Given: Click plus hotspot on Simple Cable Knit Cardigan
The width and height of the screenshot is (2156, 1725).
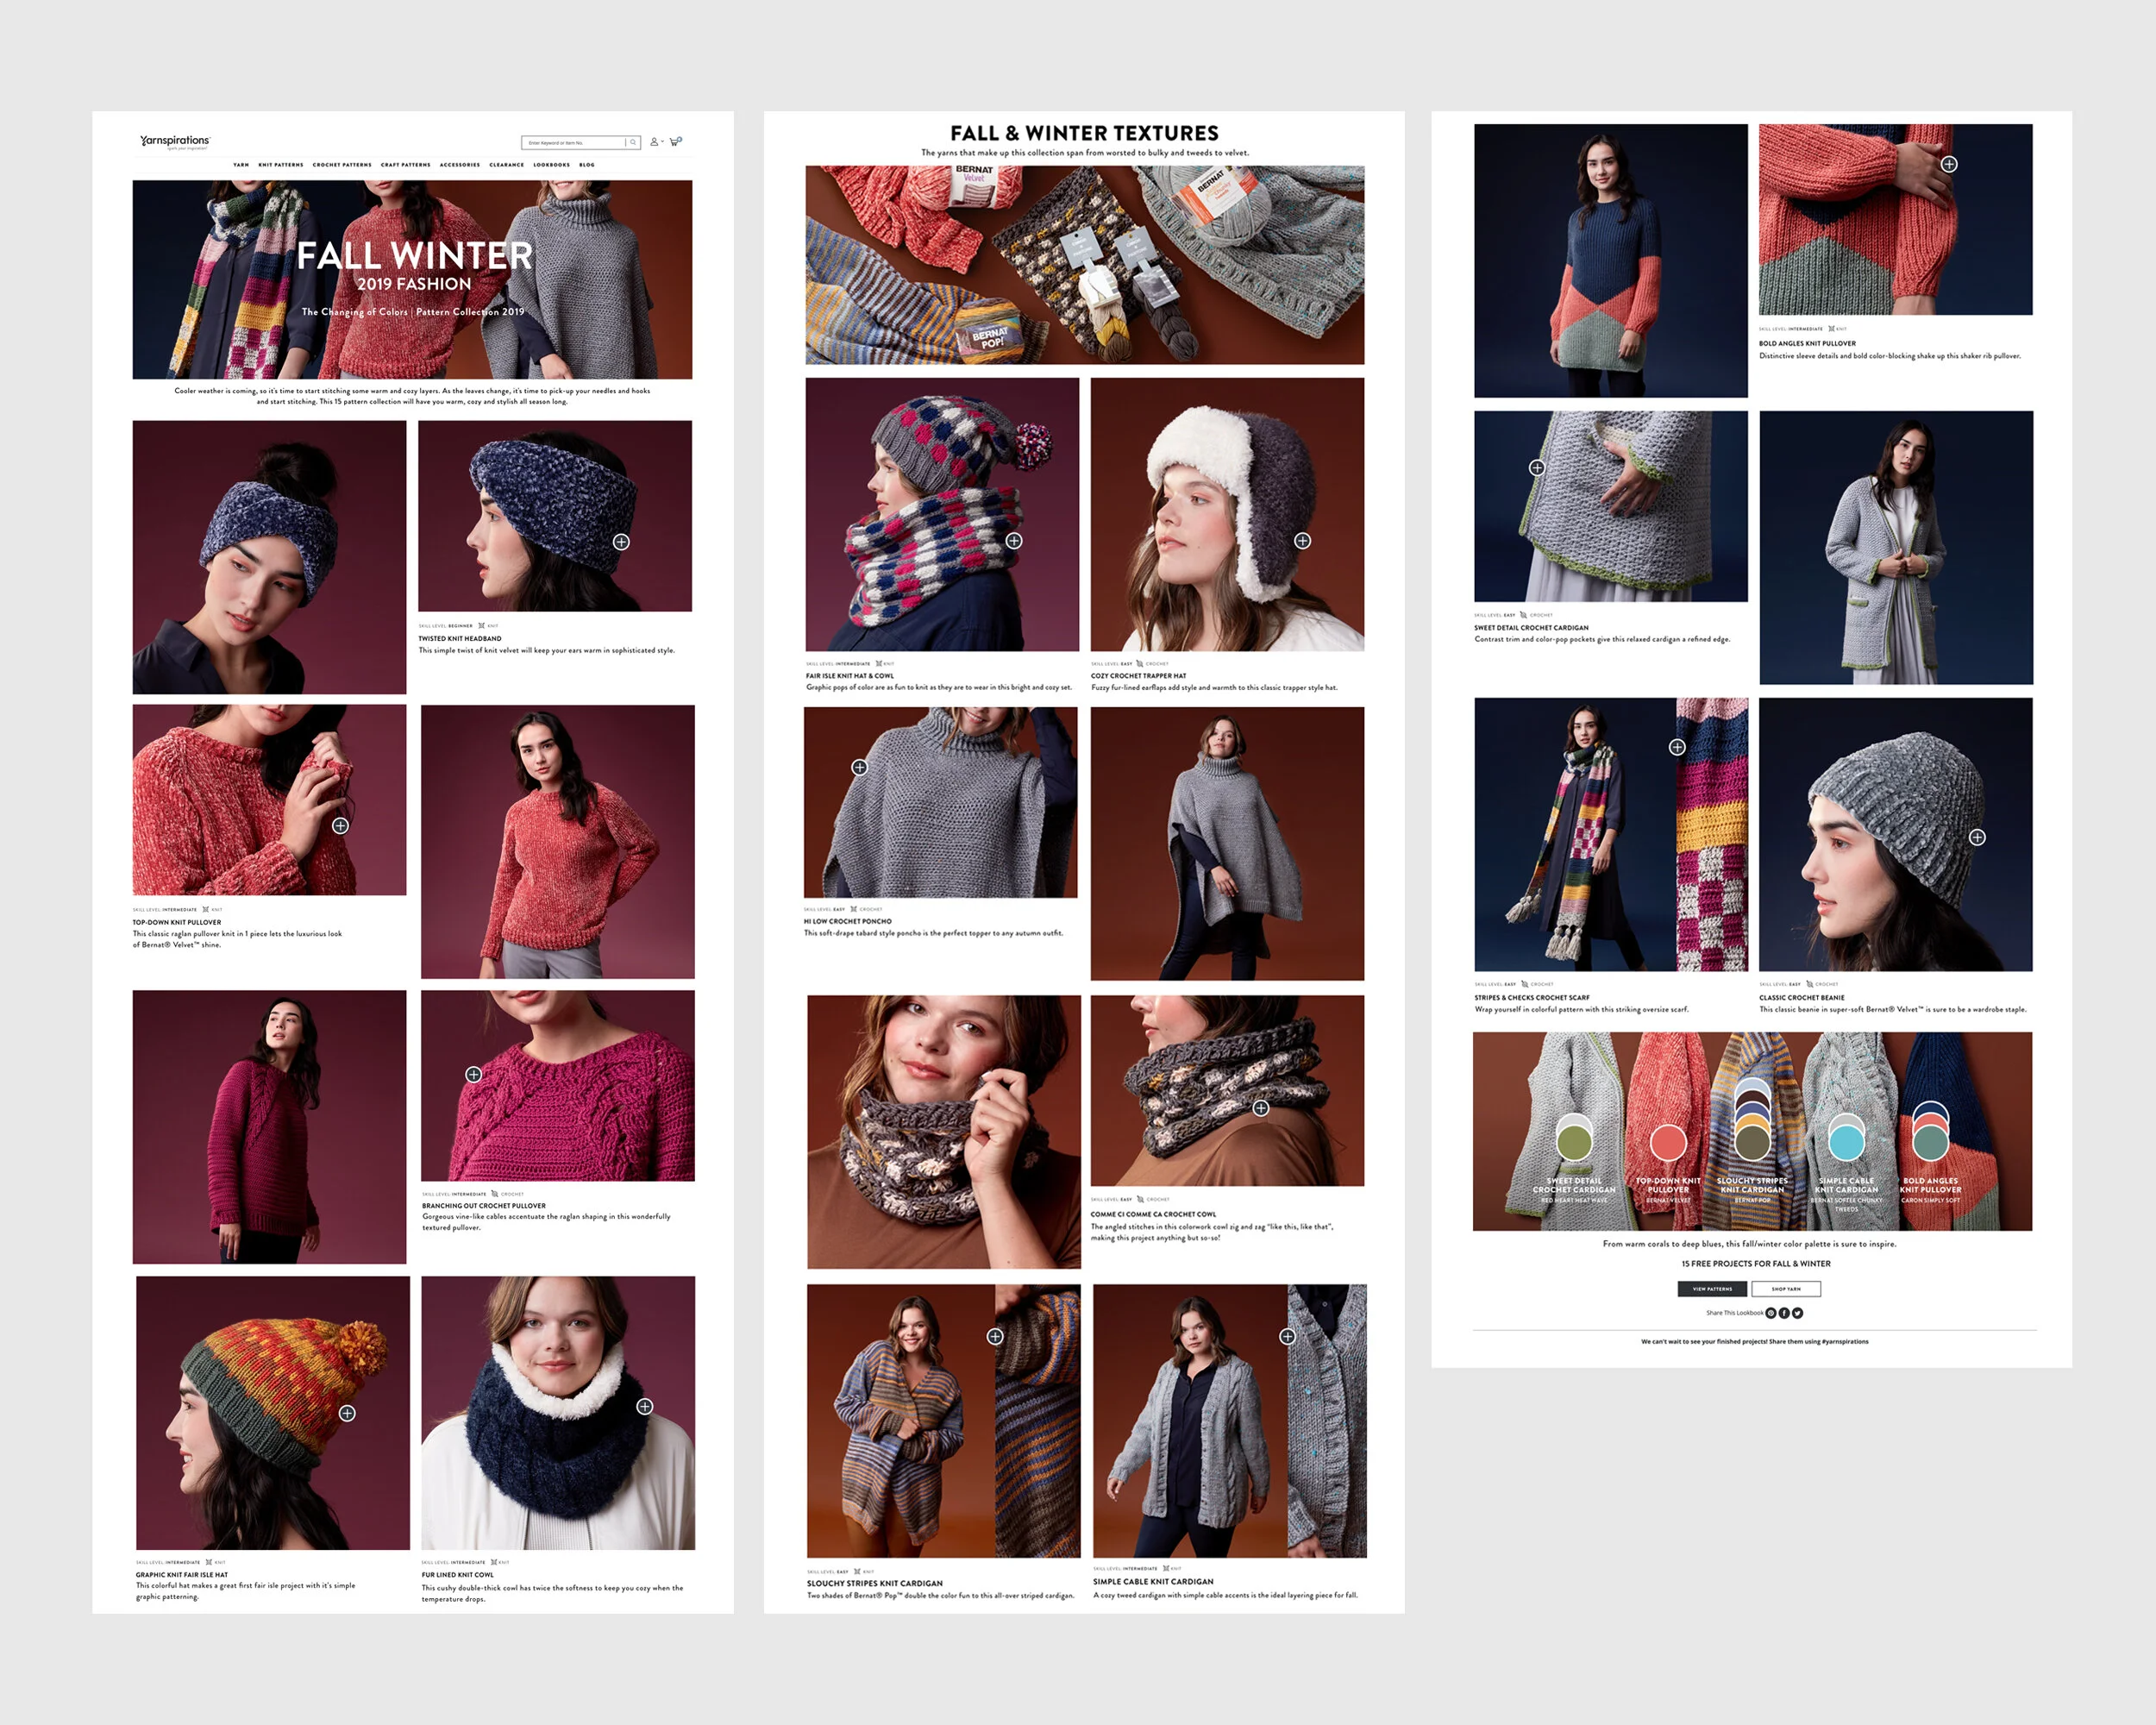Looking at the screenshot, I should coord(1288,1336).
